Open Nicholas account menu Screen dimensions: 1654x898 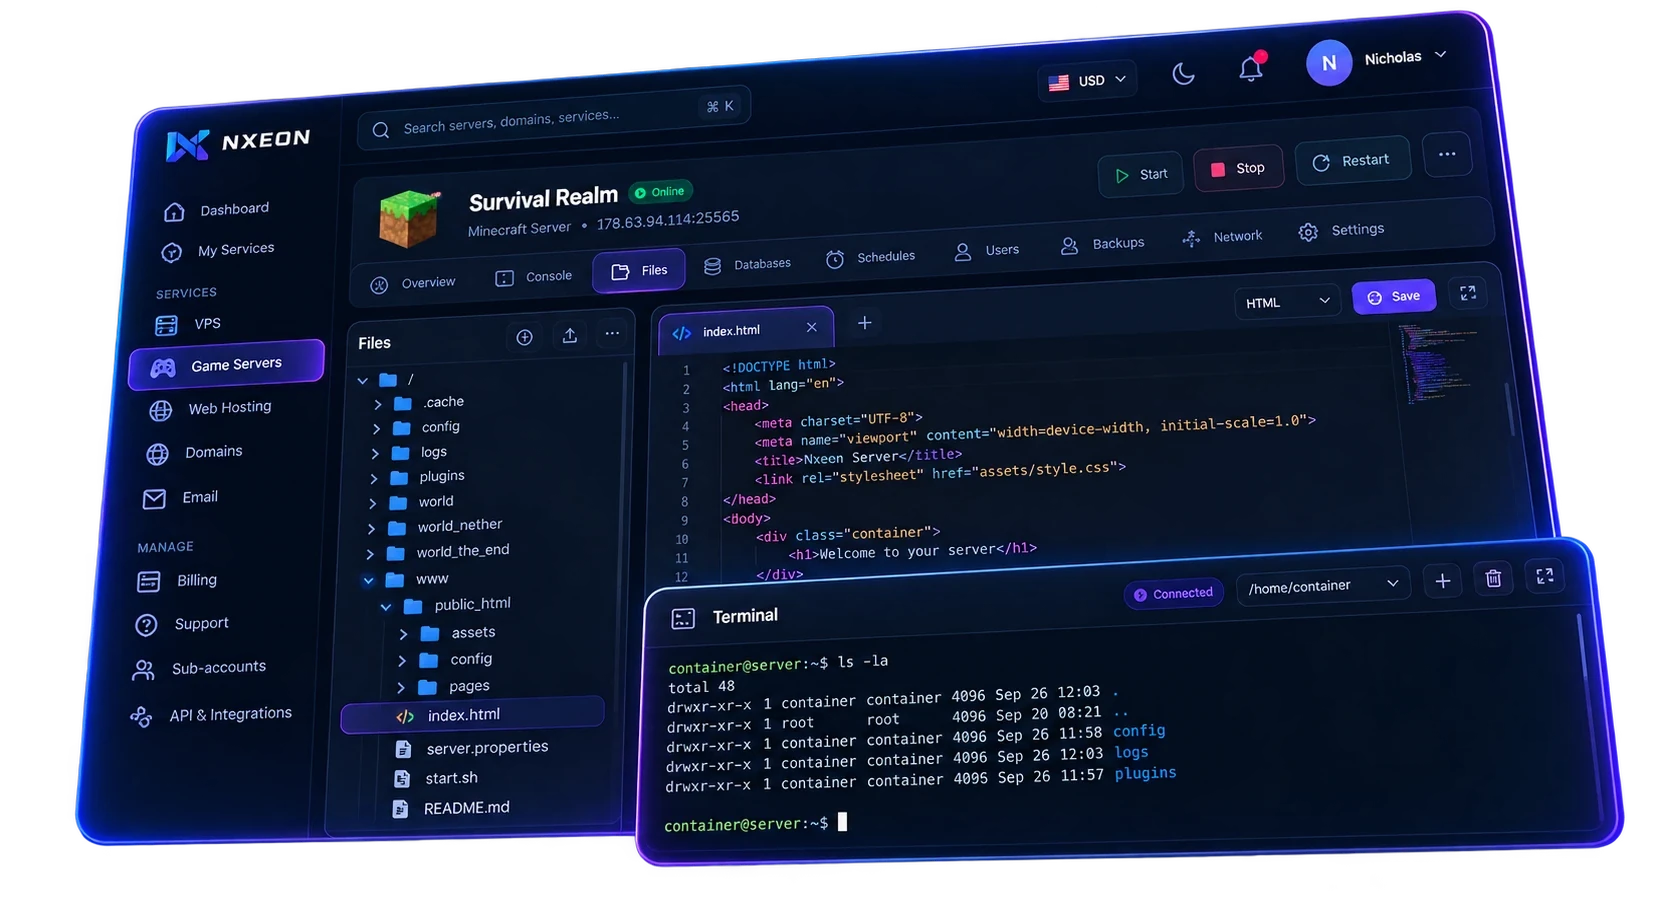point(1377,60)
